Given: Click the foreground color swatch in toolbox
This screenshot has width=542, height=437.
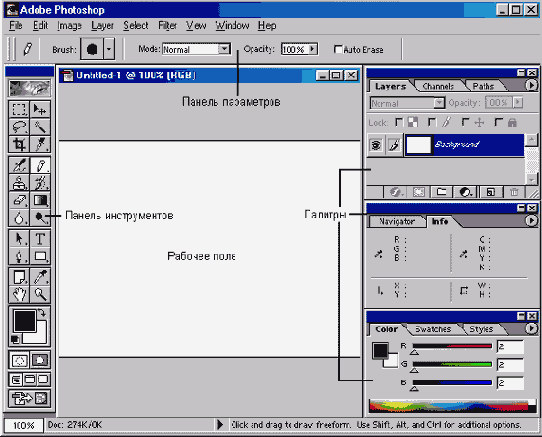Looking at the screenshot, I should click(25, 320).
